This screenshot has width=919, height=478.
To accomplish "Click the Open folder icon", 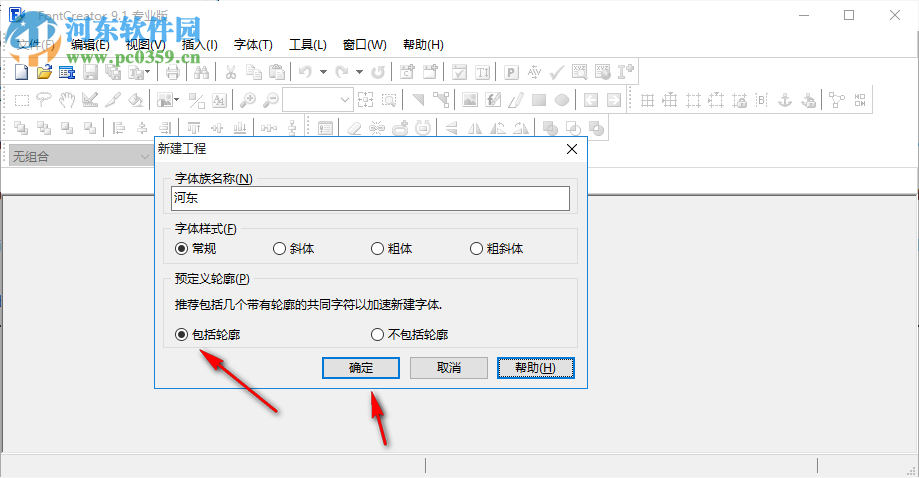I will (45, 72).
